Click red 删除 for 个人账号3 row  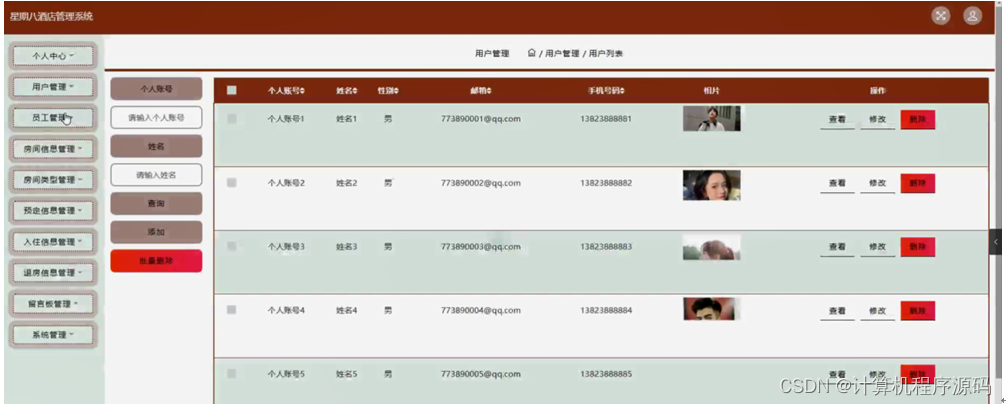tap(918, 247)
